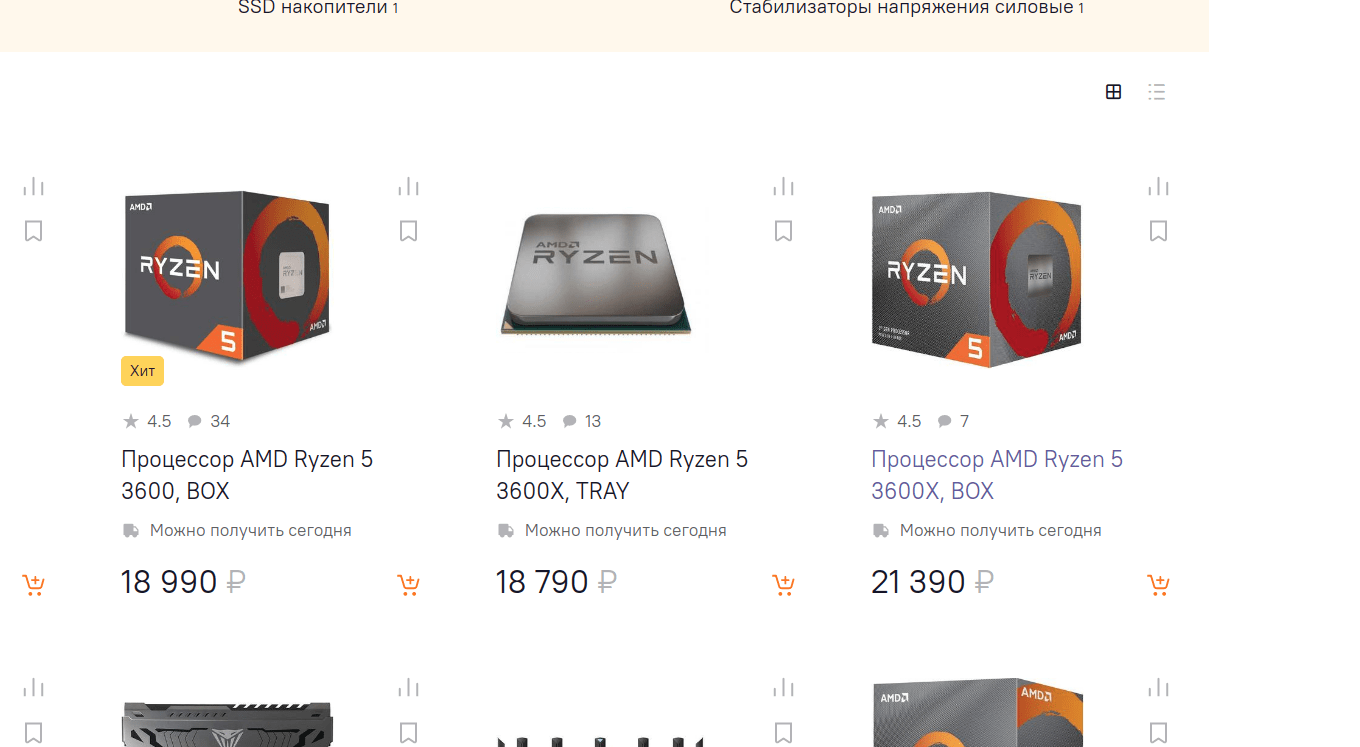Add Ryzen 5 3600X BOX to comparison

point(1158,186)
